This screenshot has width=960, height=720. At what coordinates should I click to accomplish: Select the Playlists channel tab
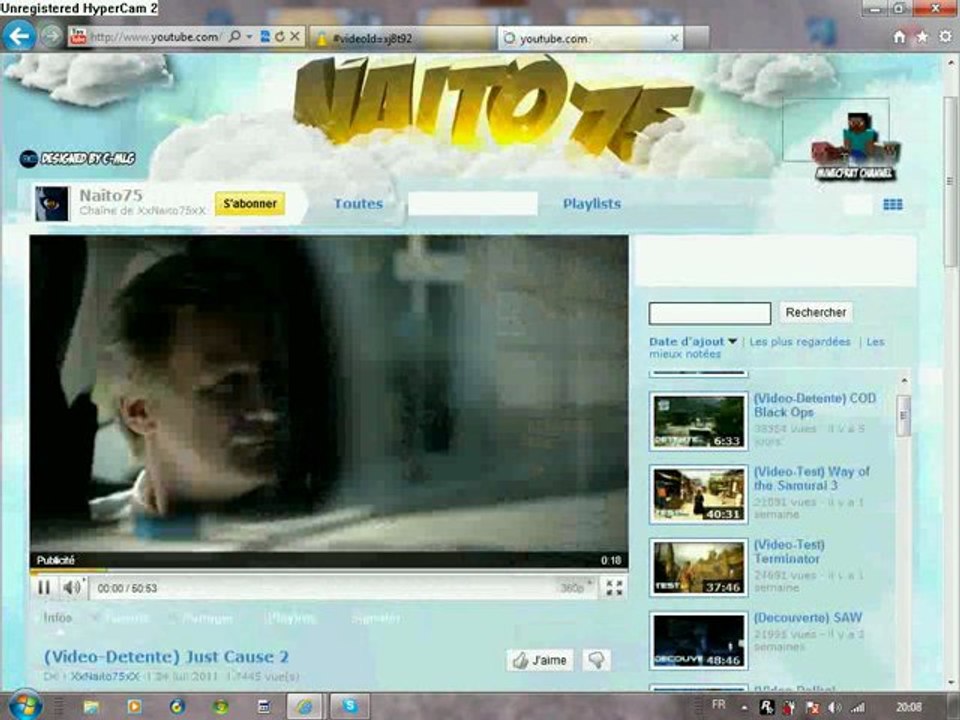tap(591, 204)
